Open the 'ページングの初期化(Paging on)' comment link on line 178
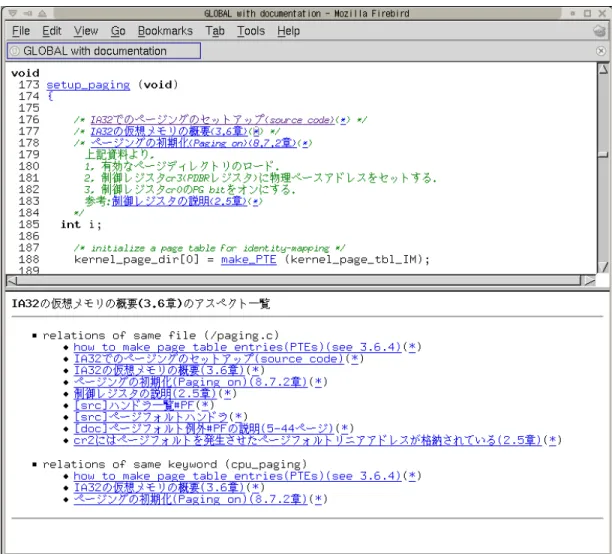612x554 pixels. 193,143
